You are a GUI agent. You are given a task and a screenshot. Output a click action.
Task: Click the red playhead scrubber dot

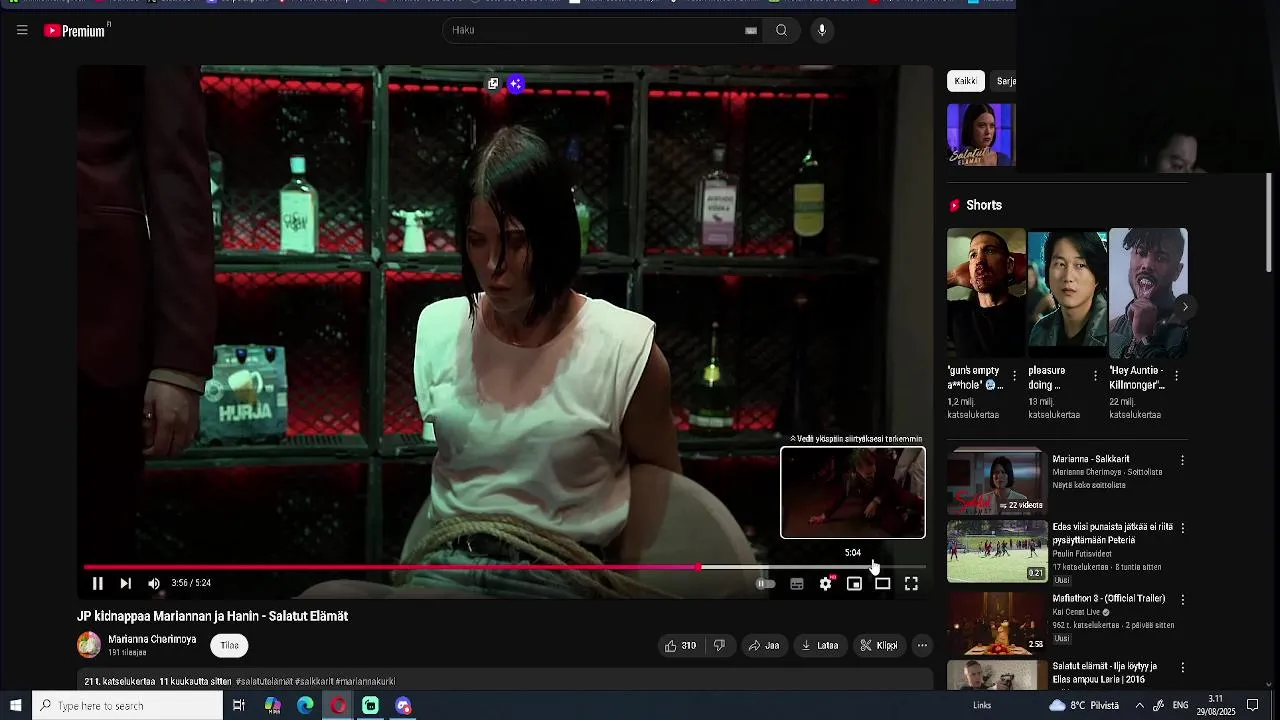699,567
